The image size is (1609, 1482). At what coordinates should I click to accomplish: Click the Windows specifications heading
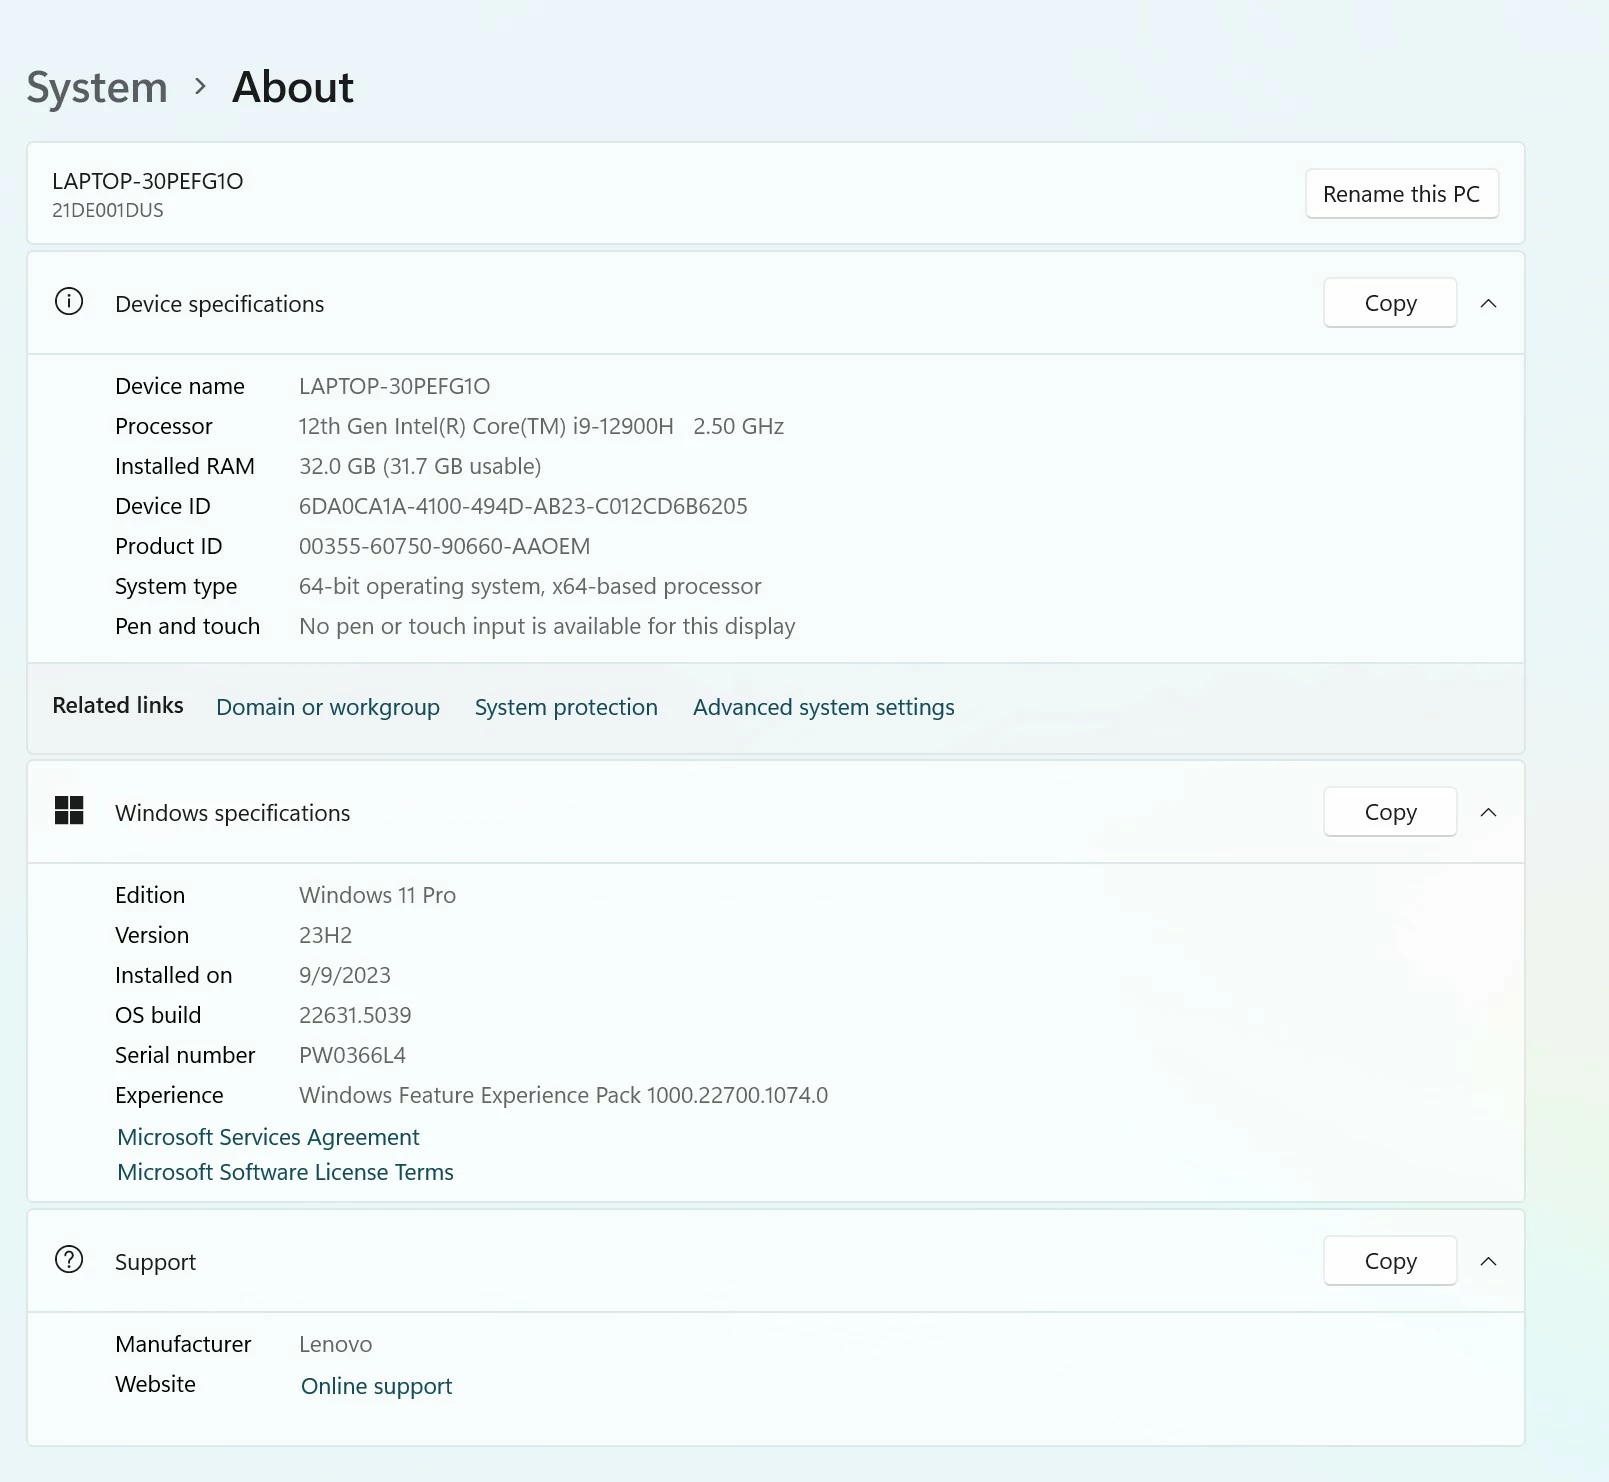tap(233, 813)
